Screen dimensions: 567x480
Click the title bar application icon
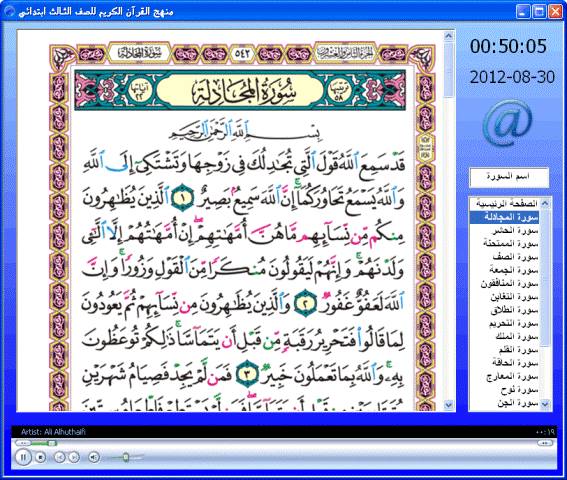pos(10,11)
